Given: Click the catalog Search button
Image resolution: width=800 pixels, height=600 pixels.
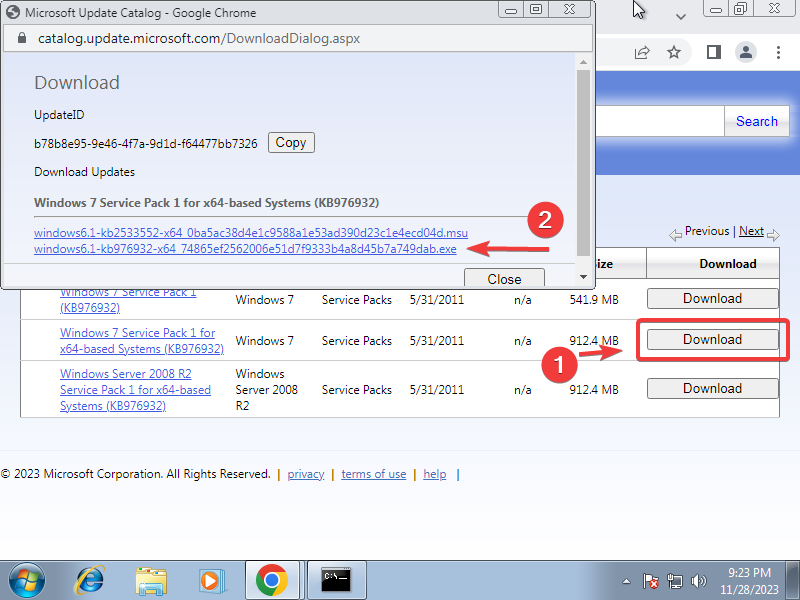Looking at the screenshot, I should point(756,121).
